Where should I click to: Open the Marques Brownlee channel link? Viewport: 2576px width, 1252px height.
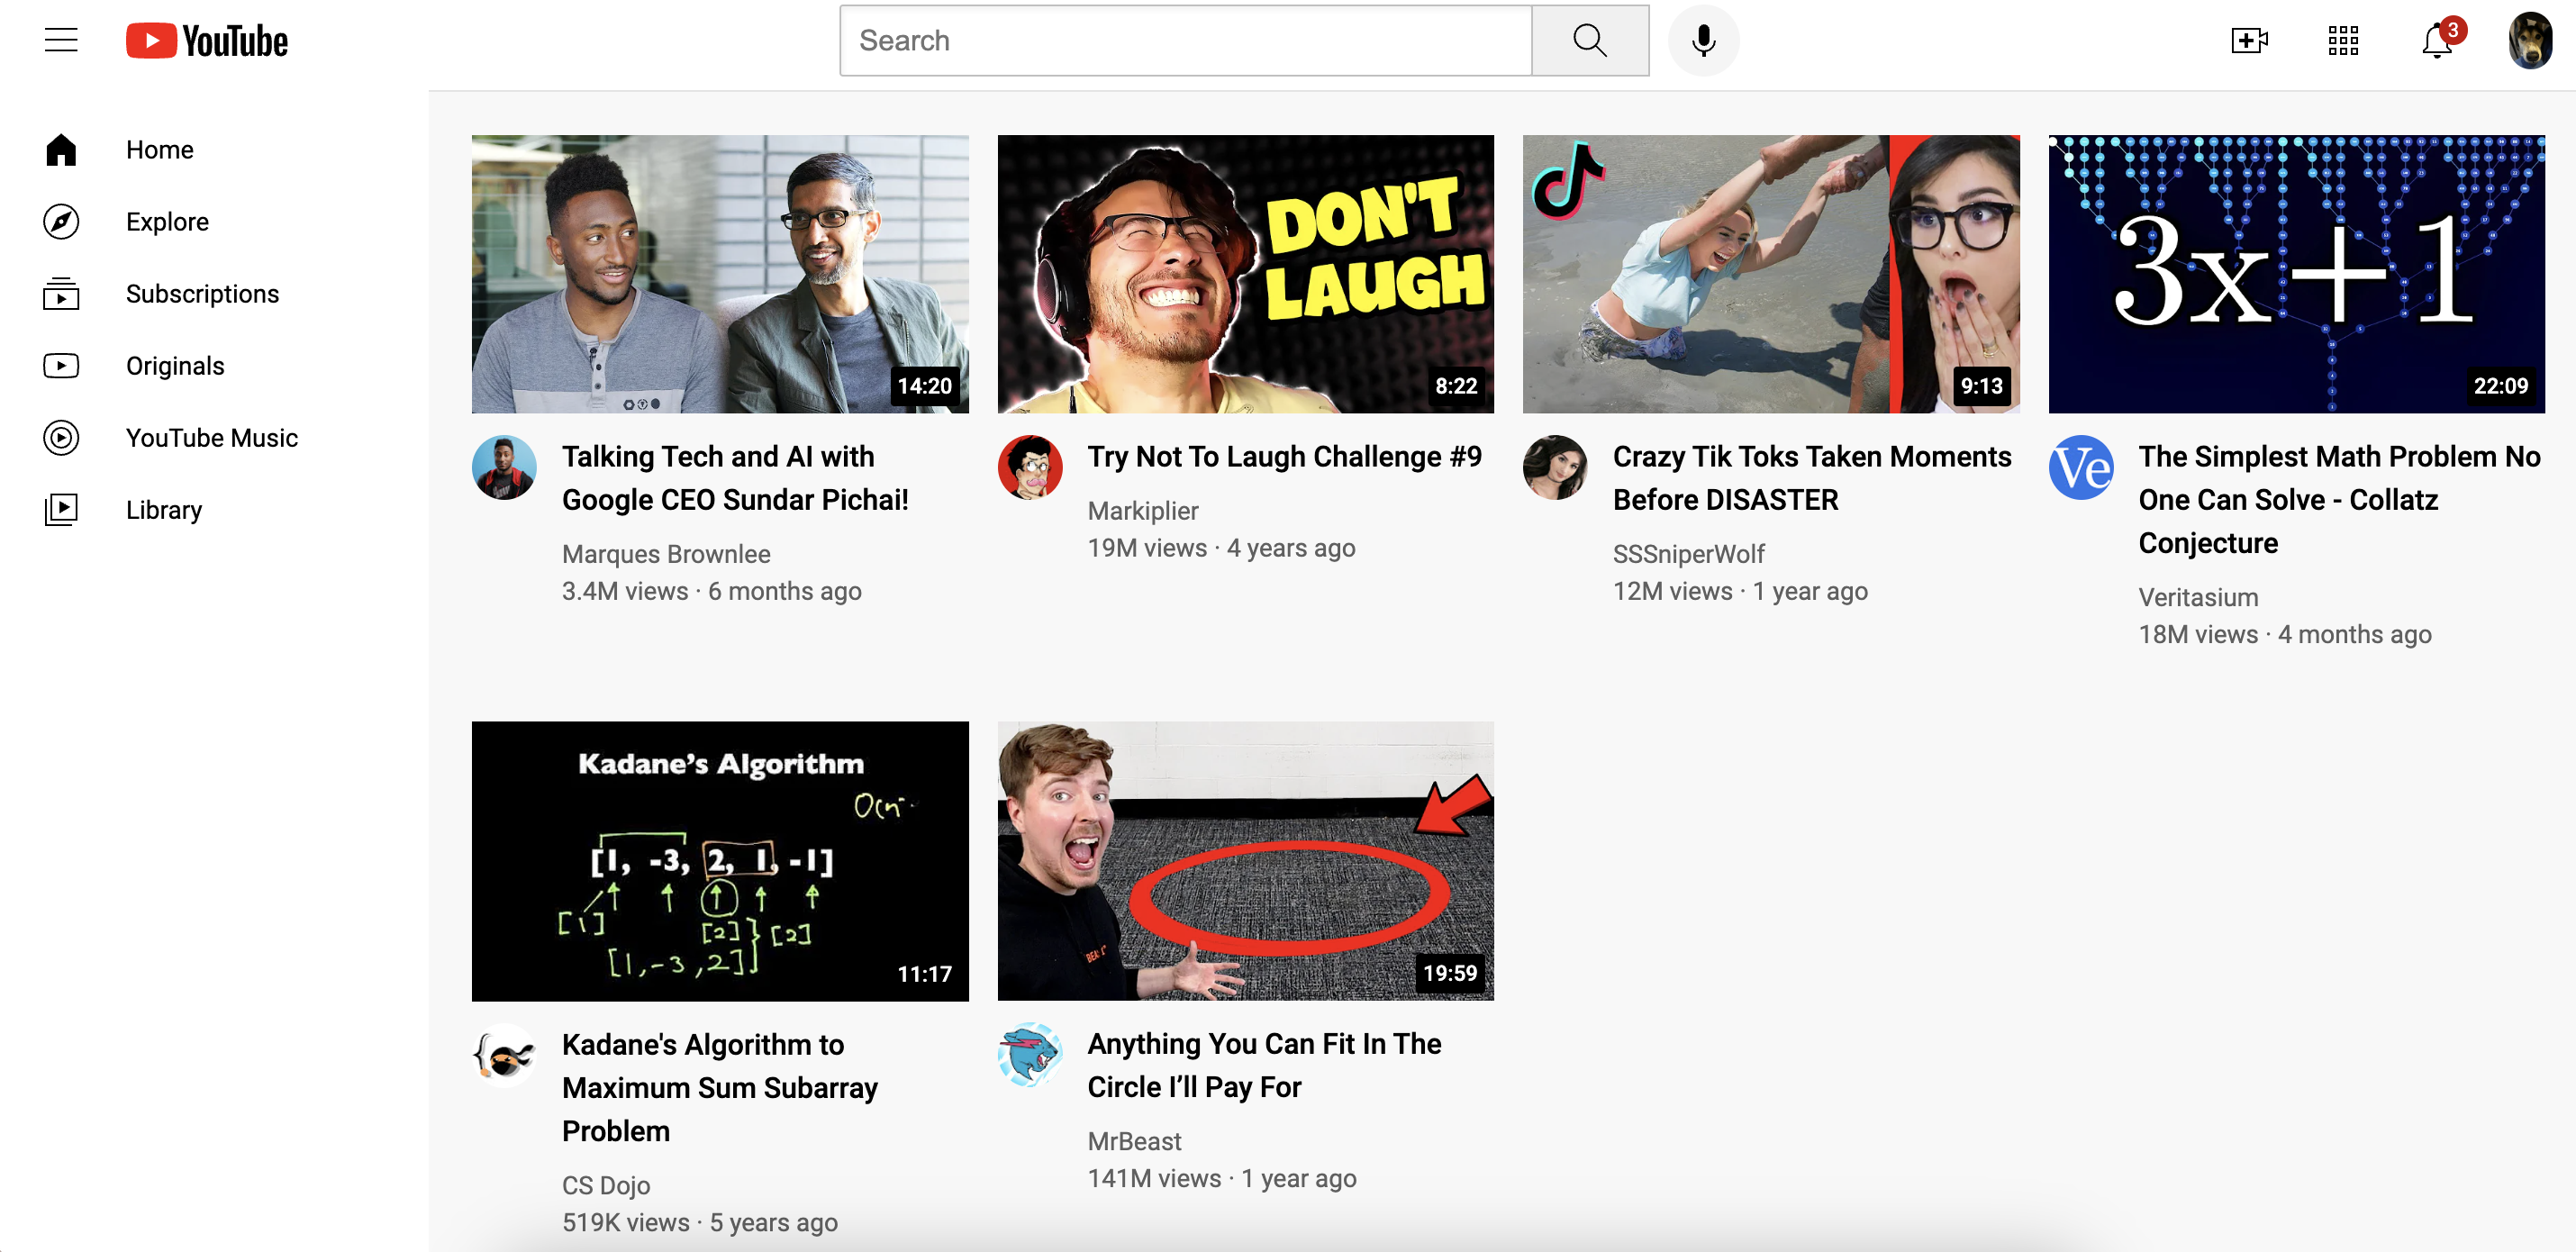(x=666, y=553)
